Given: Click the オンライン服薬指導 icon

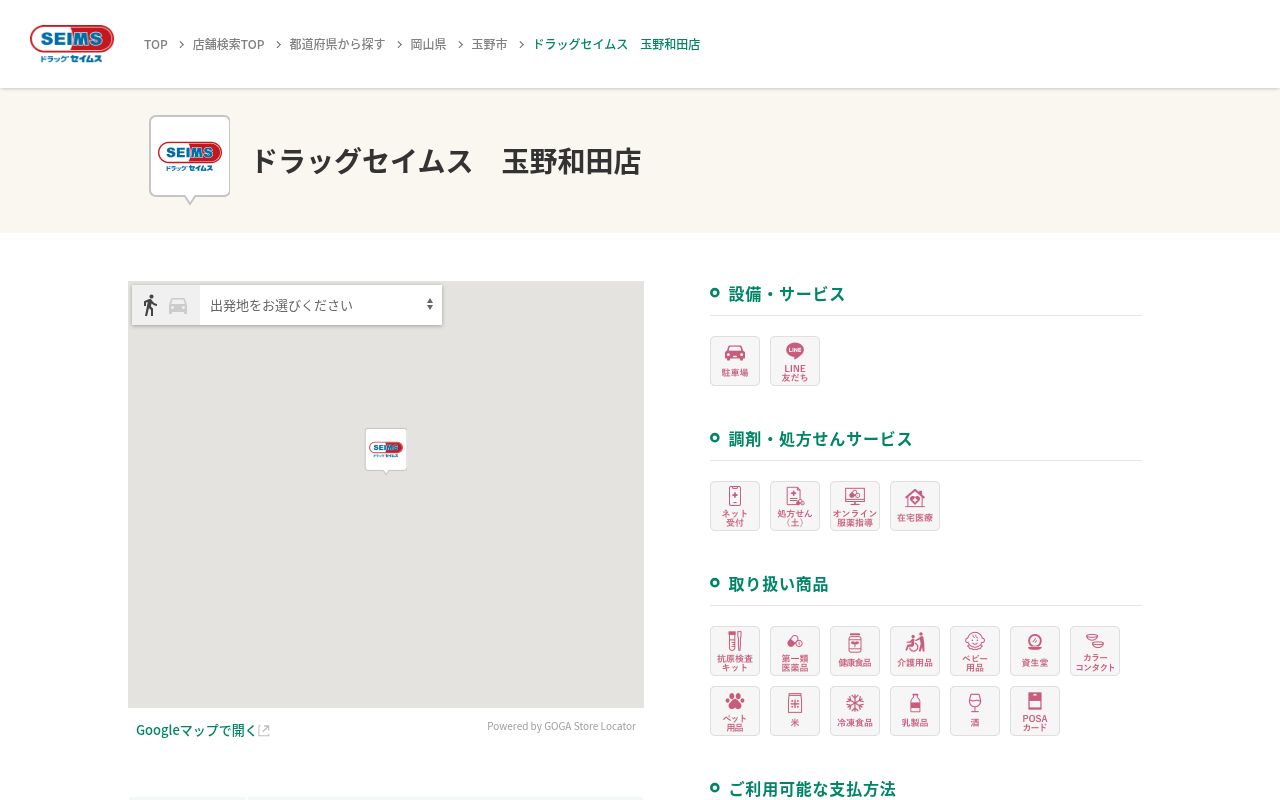Looking at the screenshot, I should [855, 506].
